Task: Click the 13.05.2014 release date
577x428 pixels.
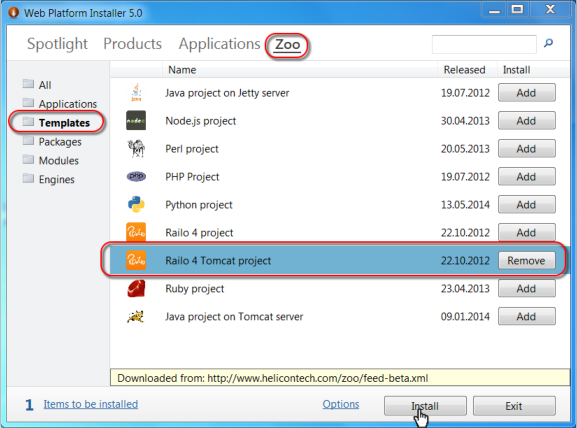Action: 465,205
